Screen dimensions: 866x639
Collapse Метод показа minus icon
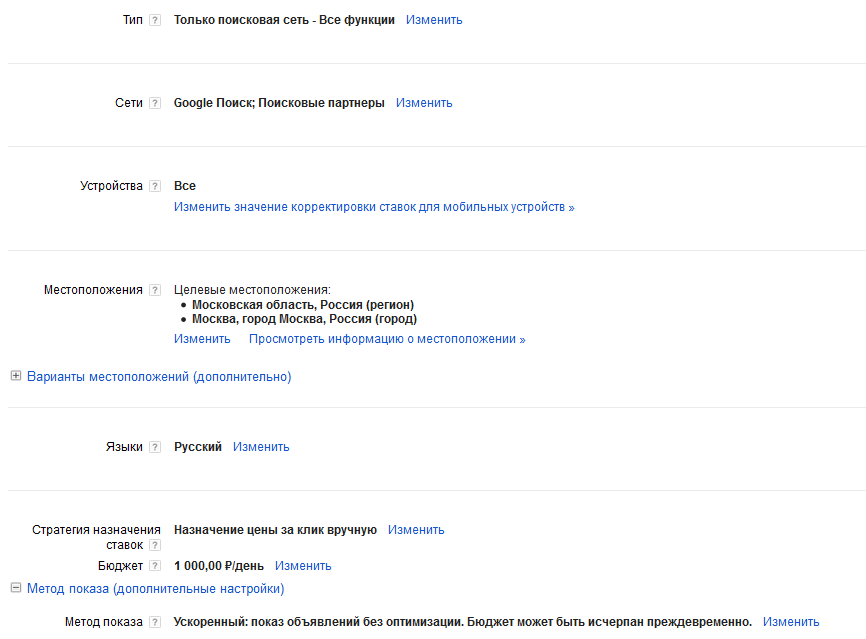(15, 588)
